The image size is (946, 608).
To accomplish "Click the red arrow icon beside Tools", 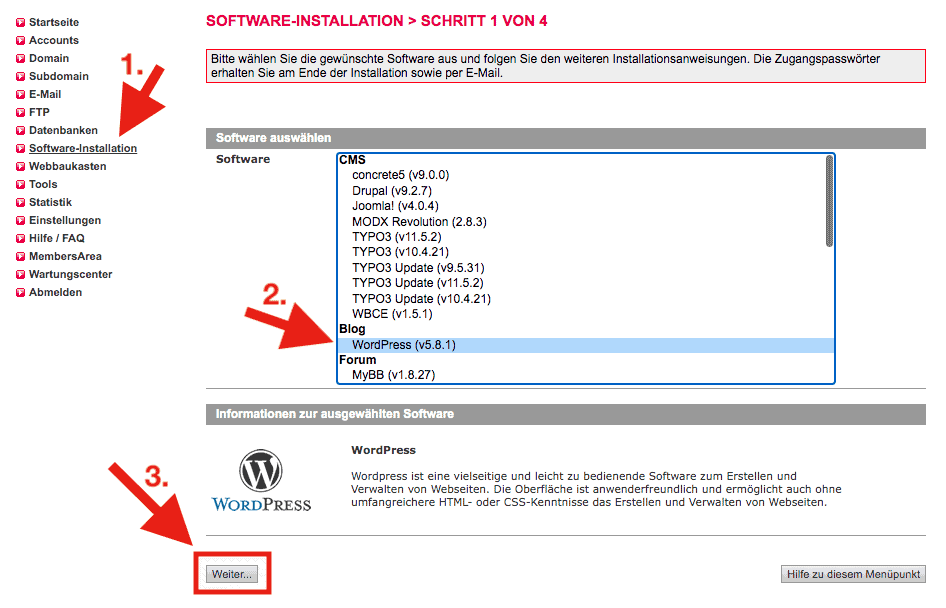I will coord(21,185).
